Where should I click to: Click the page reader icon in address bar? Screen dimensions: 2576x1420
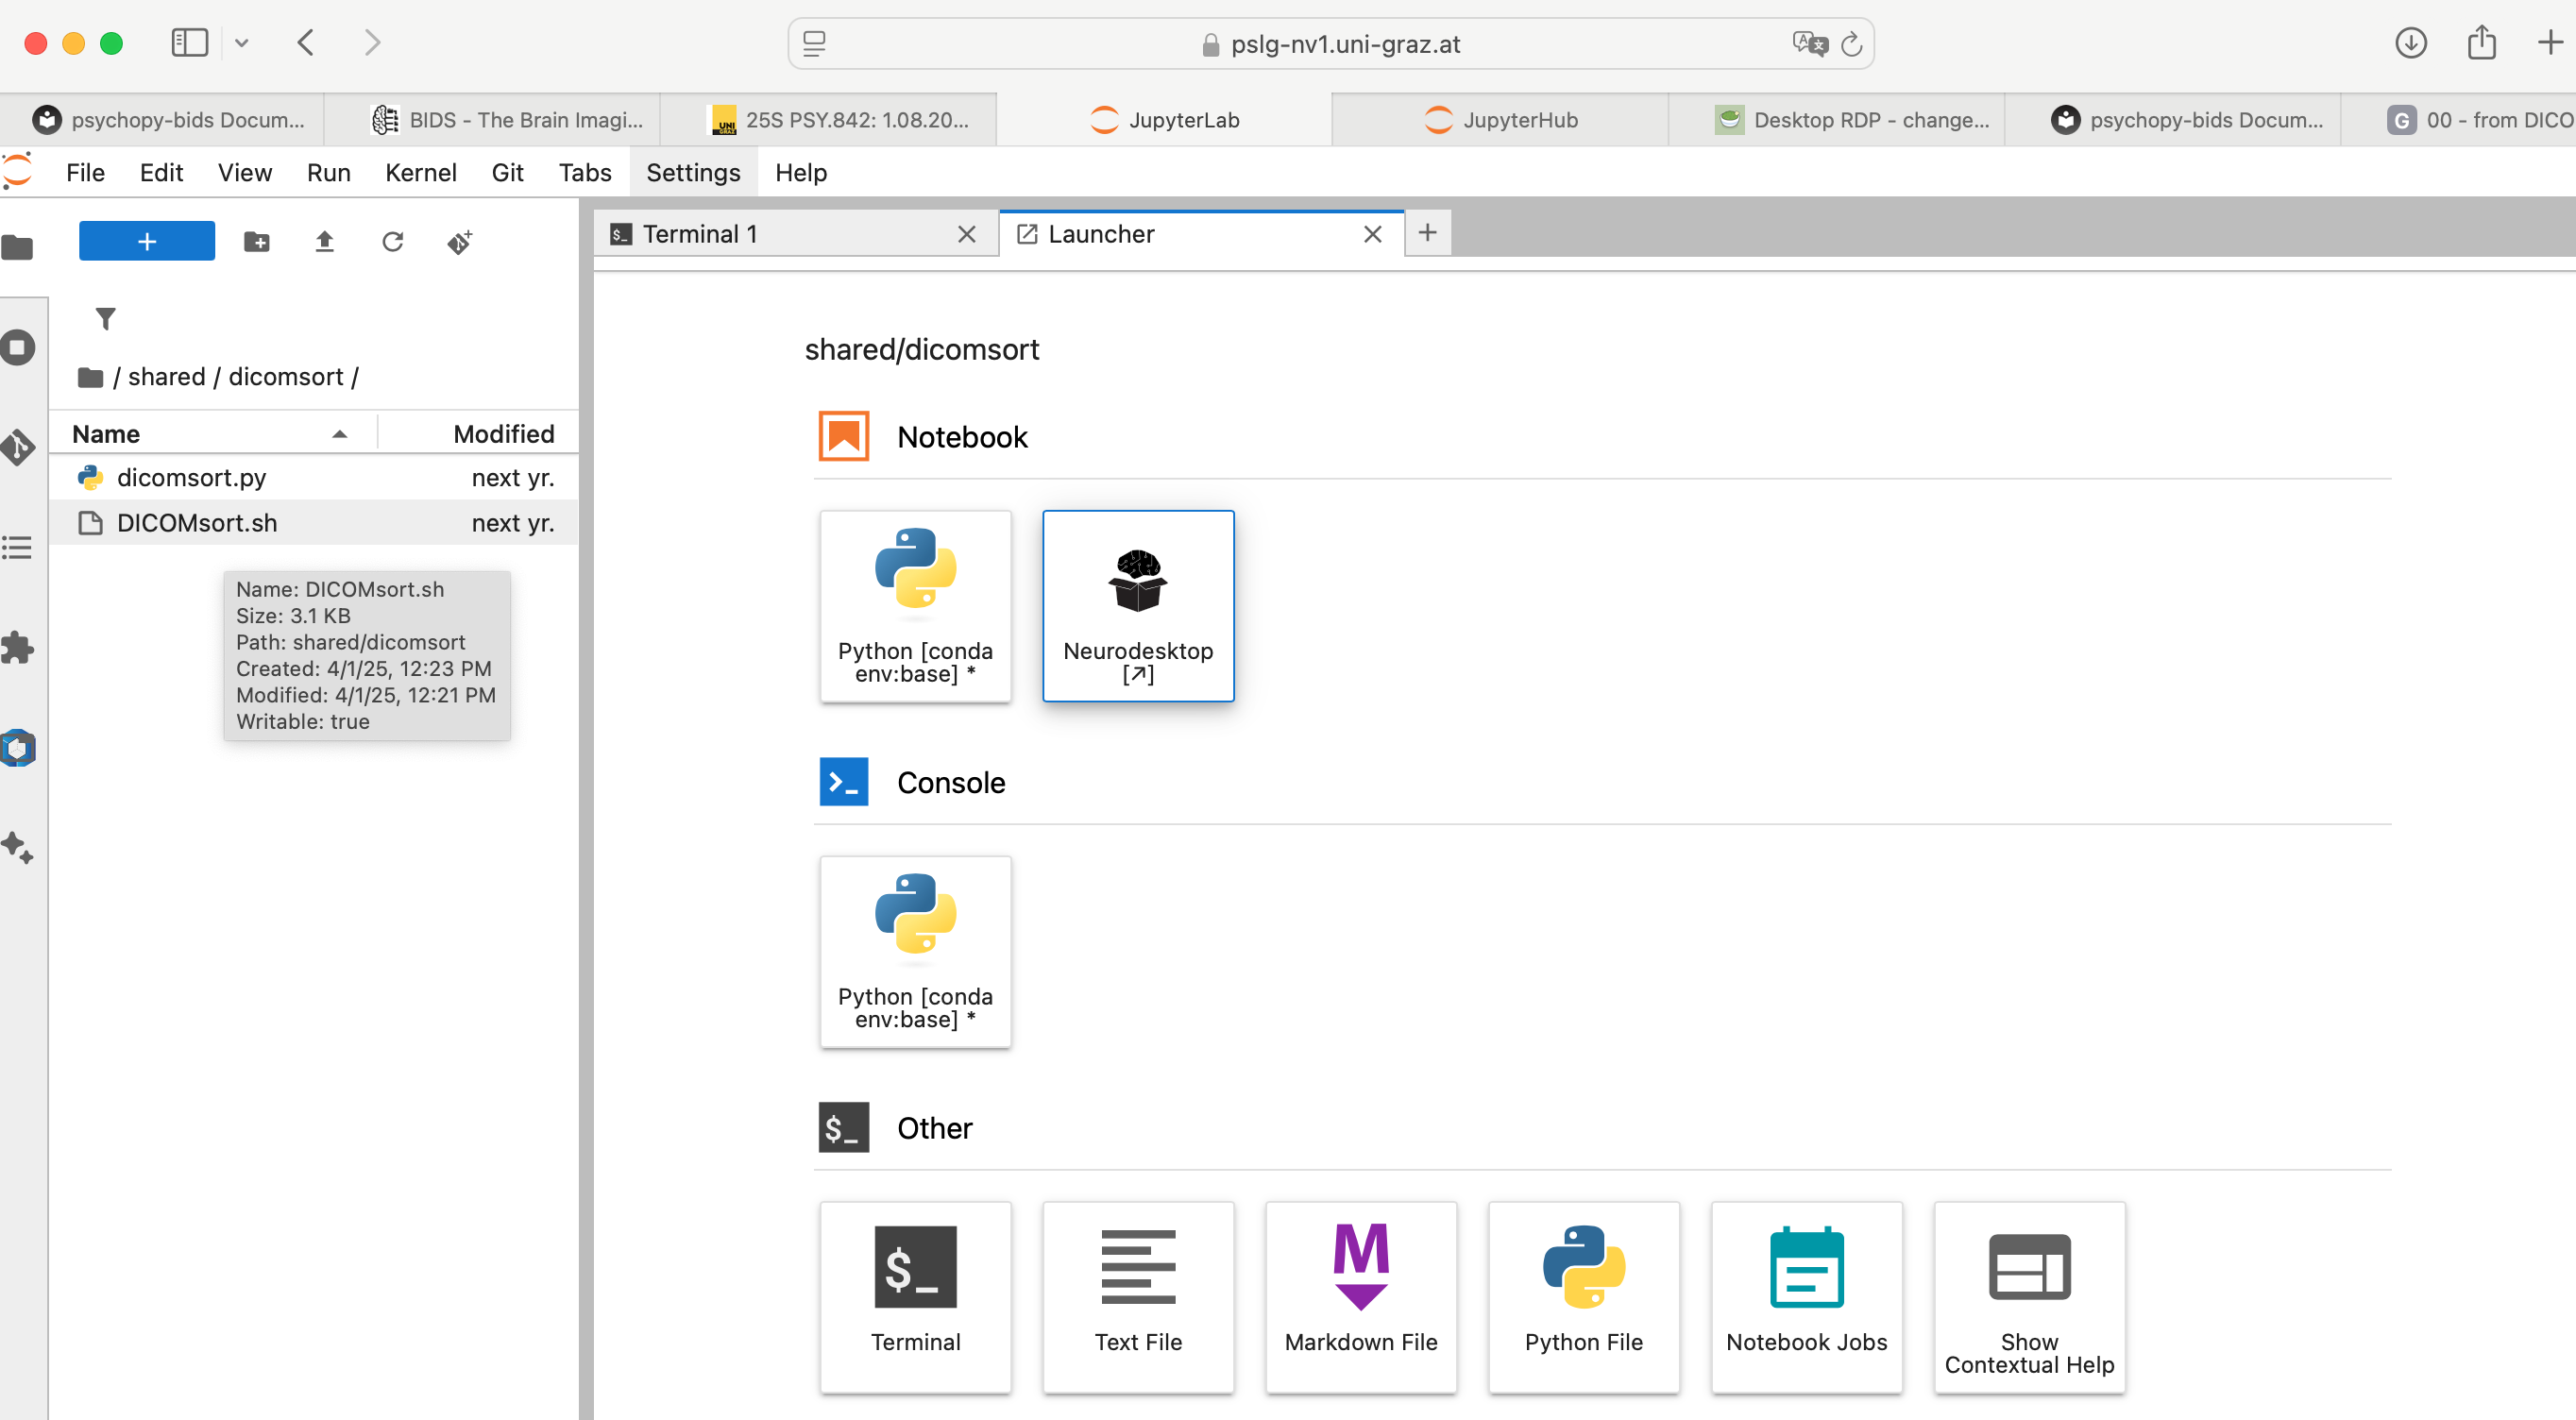pyautogui.click(x=814, y=44)
